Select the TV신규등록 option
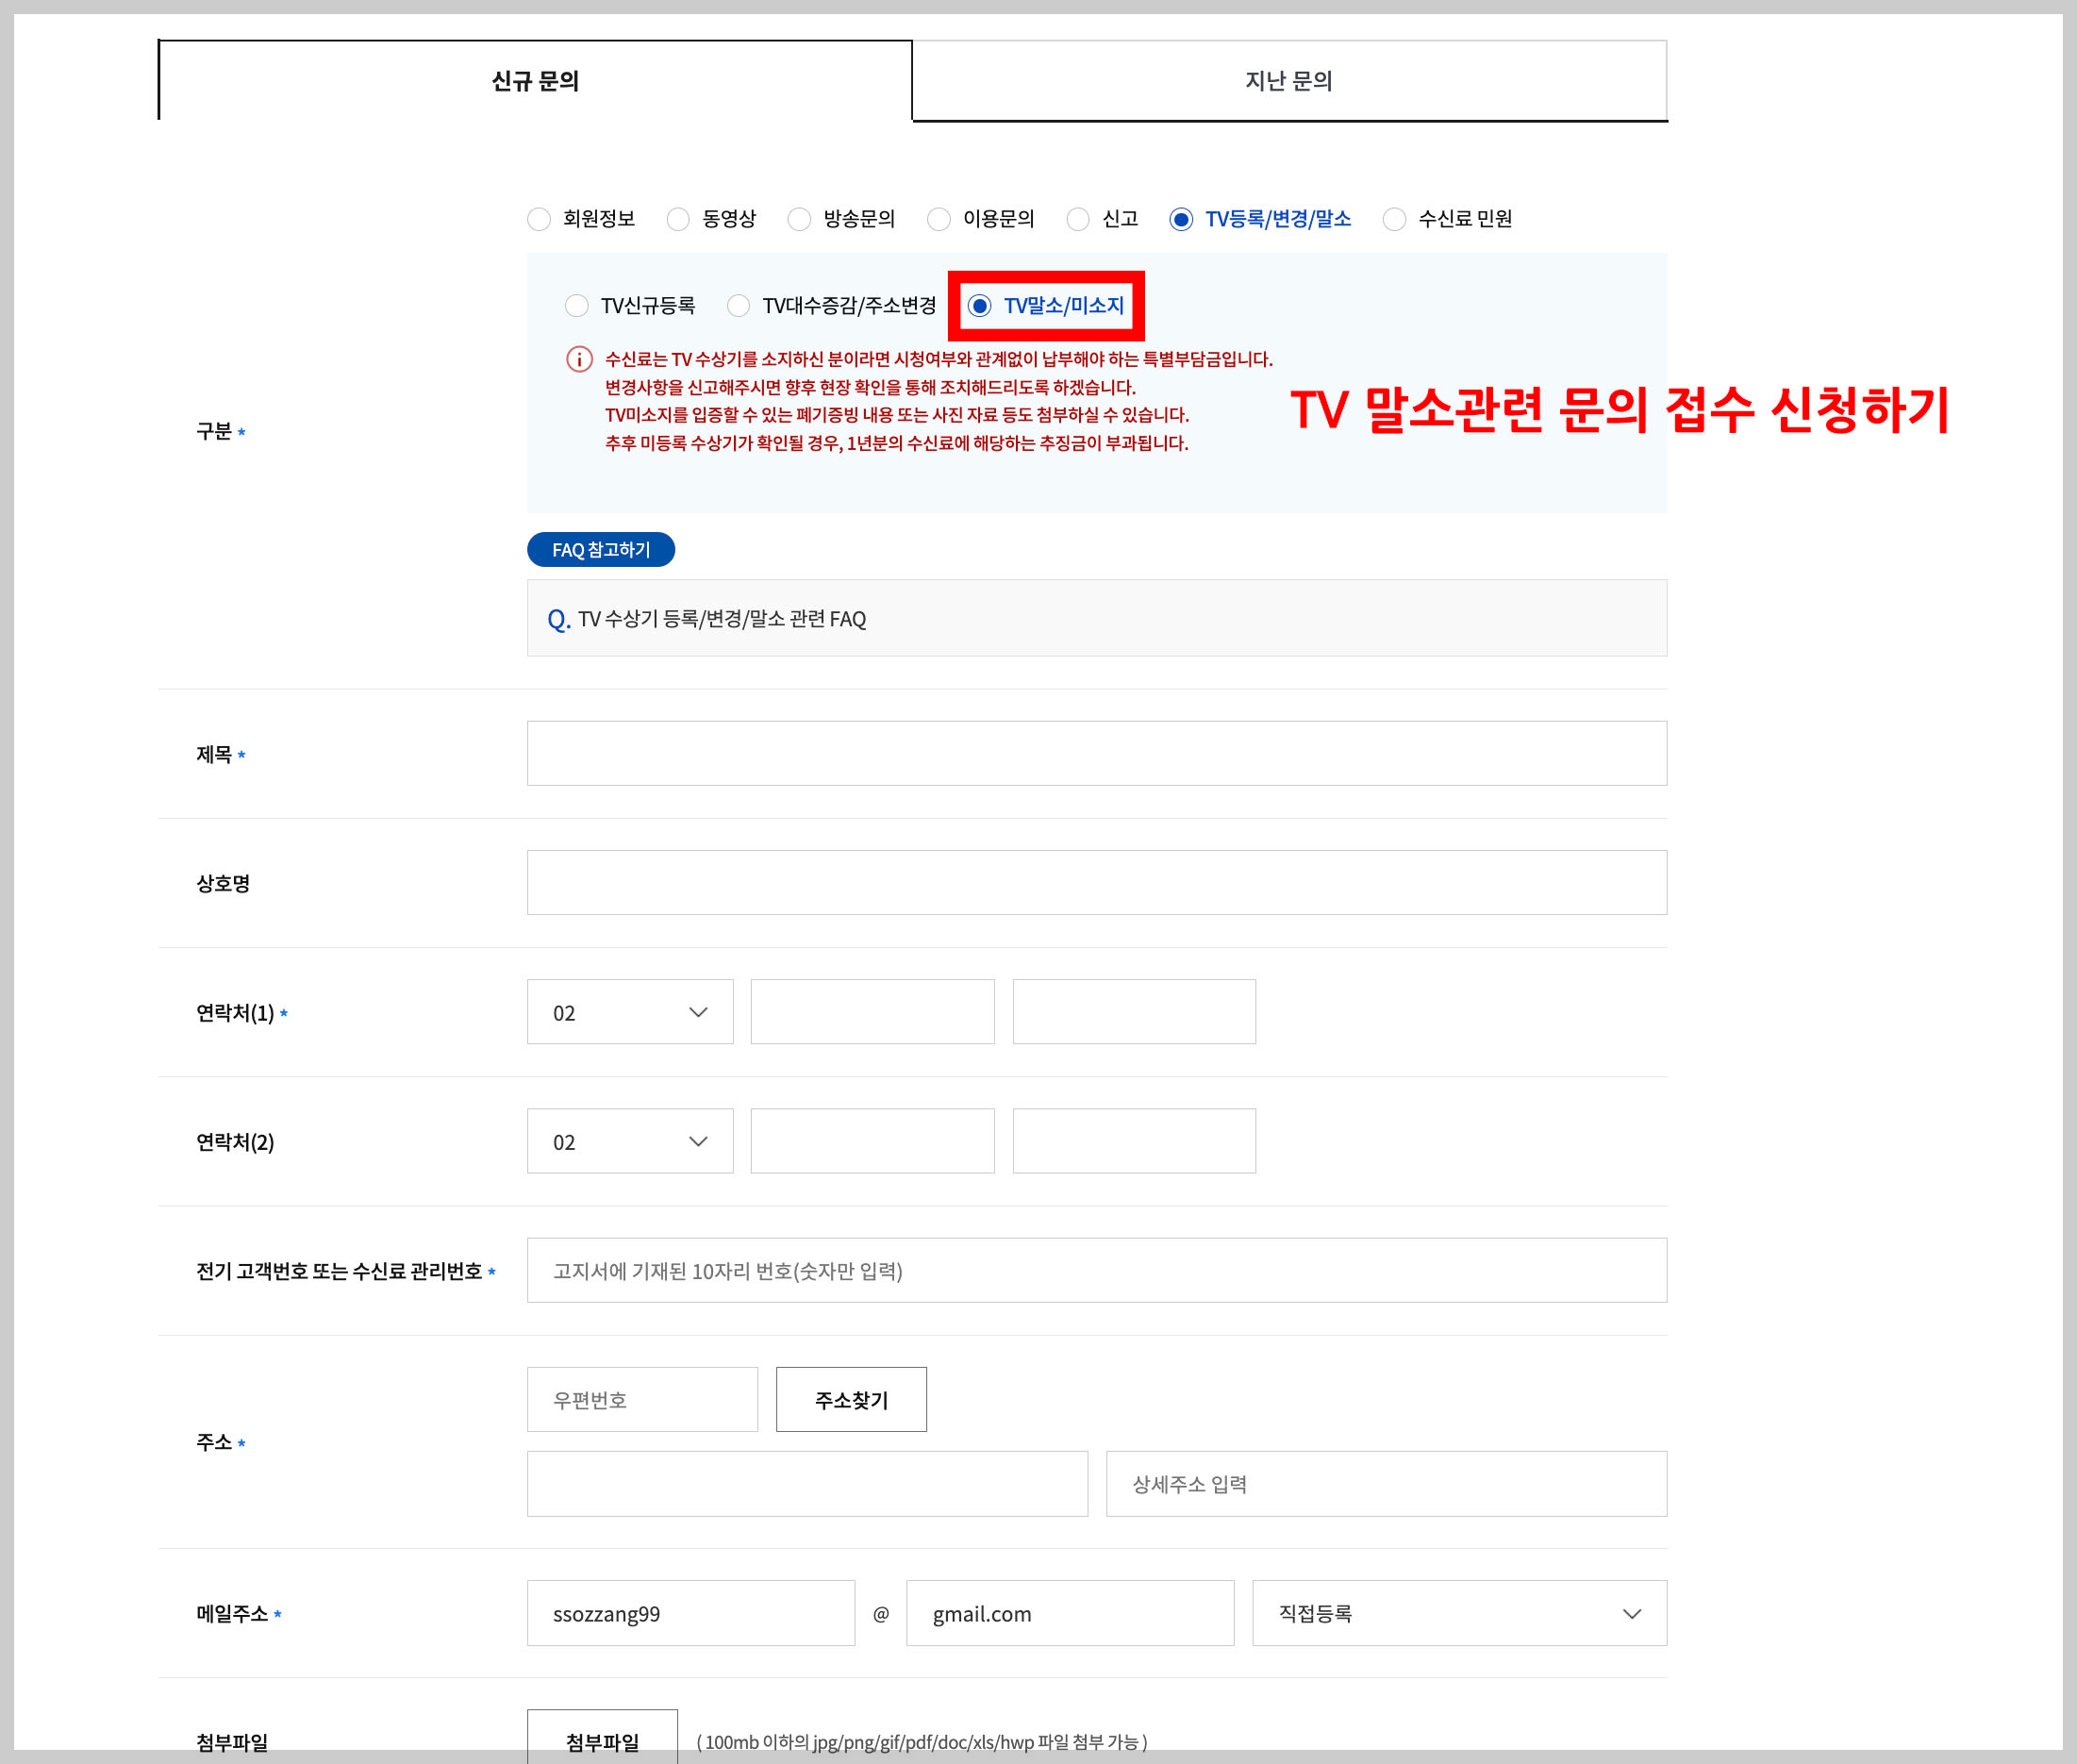 [577, 306]
